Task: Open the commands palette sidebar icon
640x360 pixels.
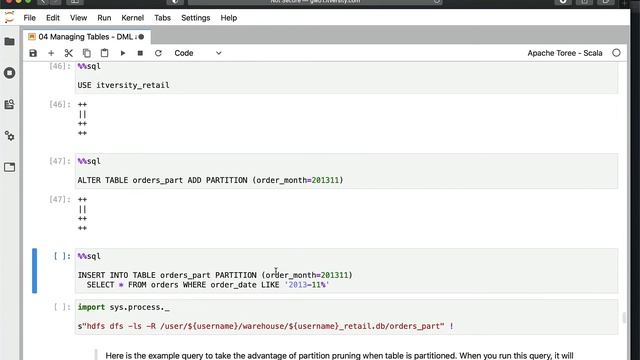Action: point(9,104)
